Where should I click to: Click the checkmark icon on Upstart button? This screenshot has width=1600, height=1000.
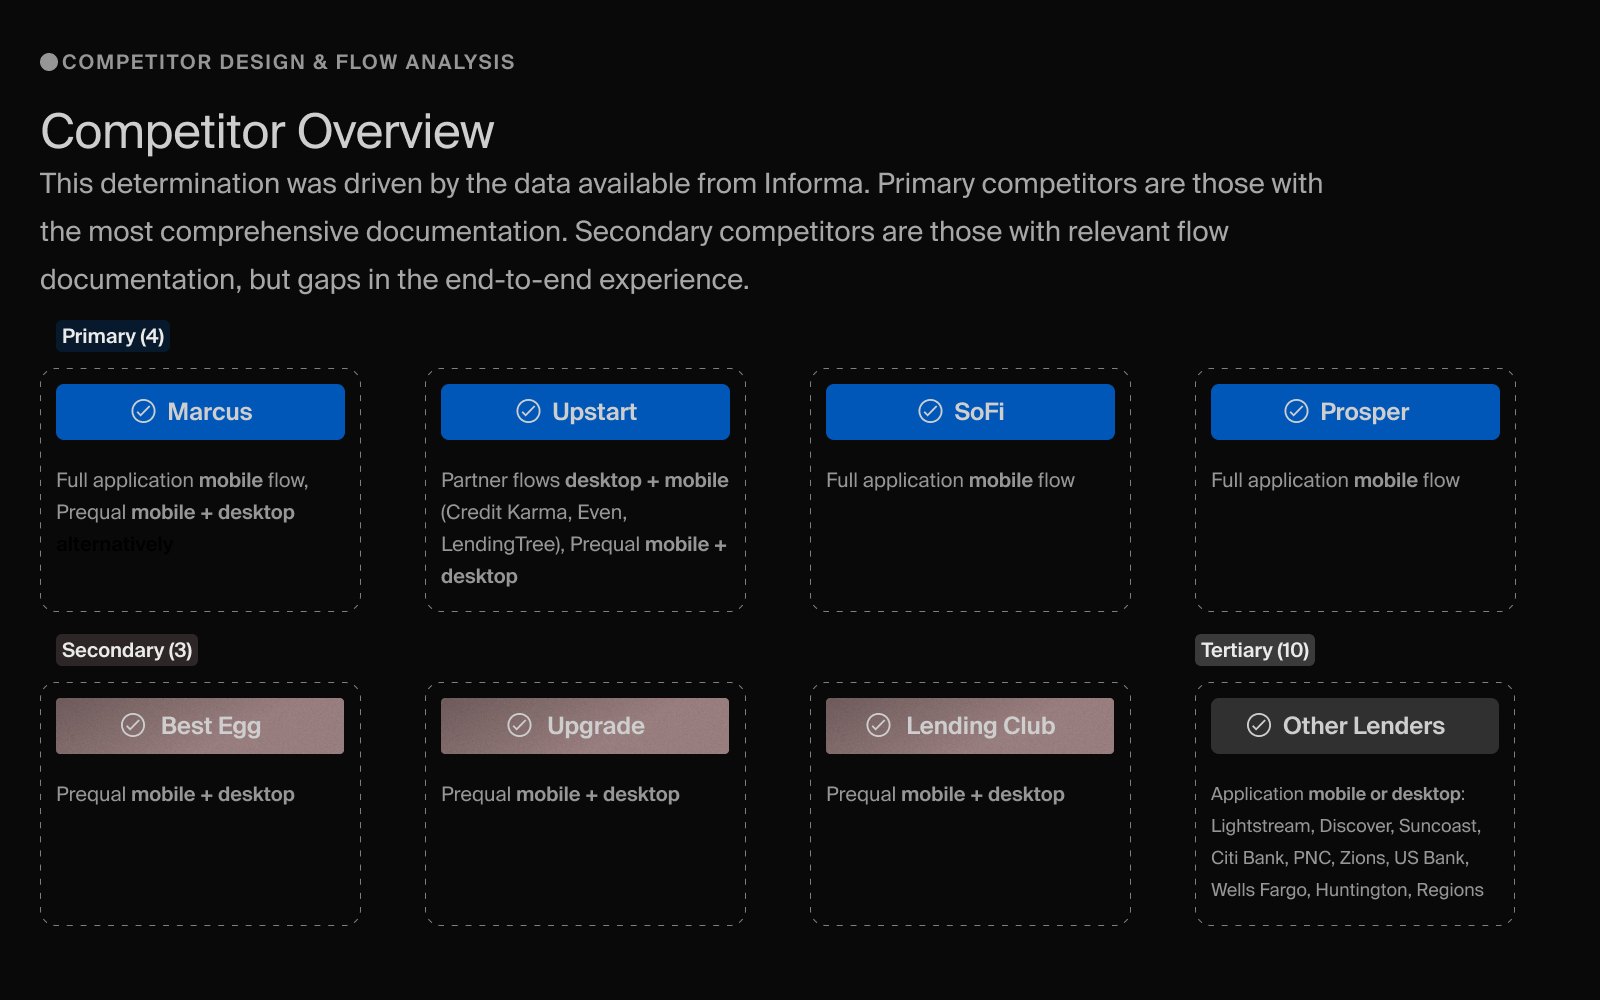[x=528, y=412]
